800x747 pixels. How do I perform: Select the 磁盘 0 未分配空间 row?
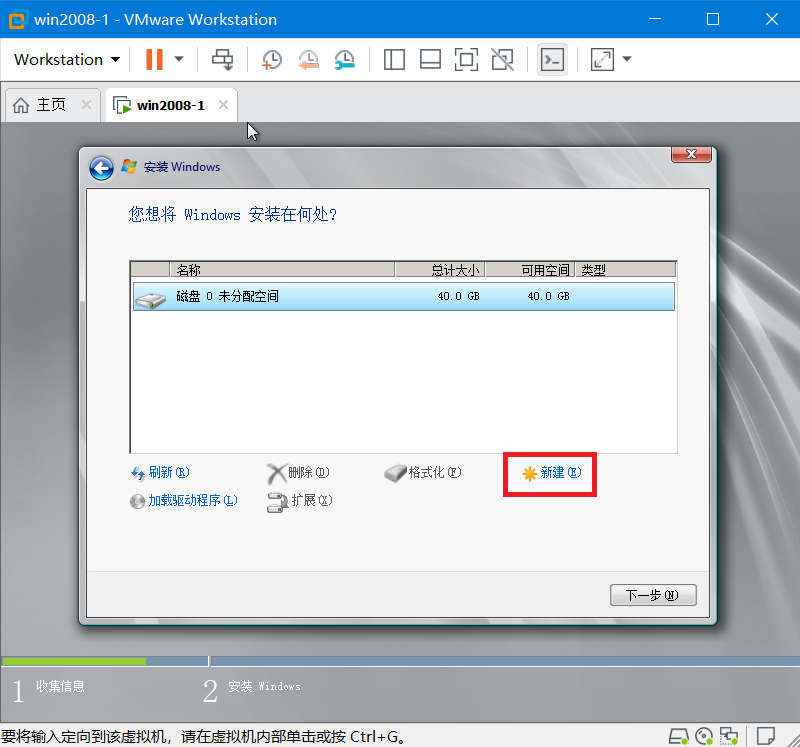[x=404, y=296]
